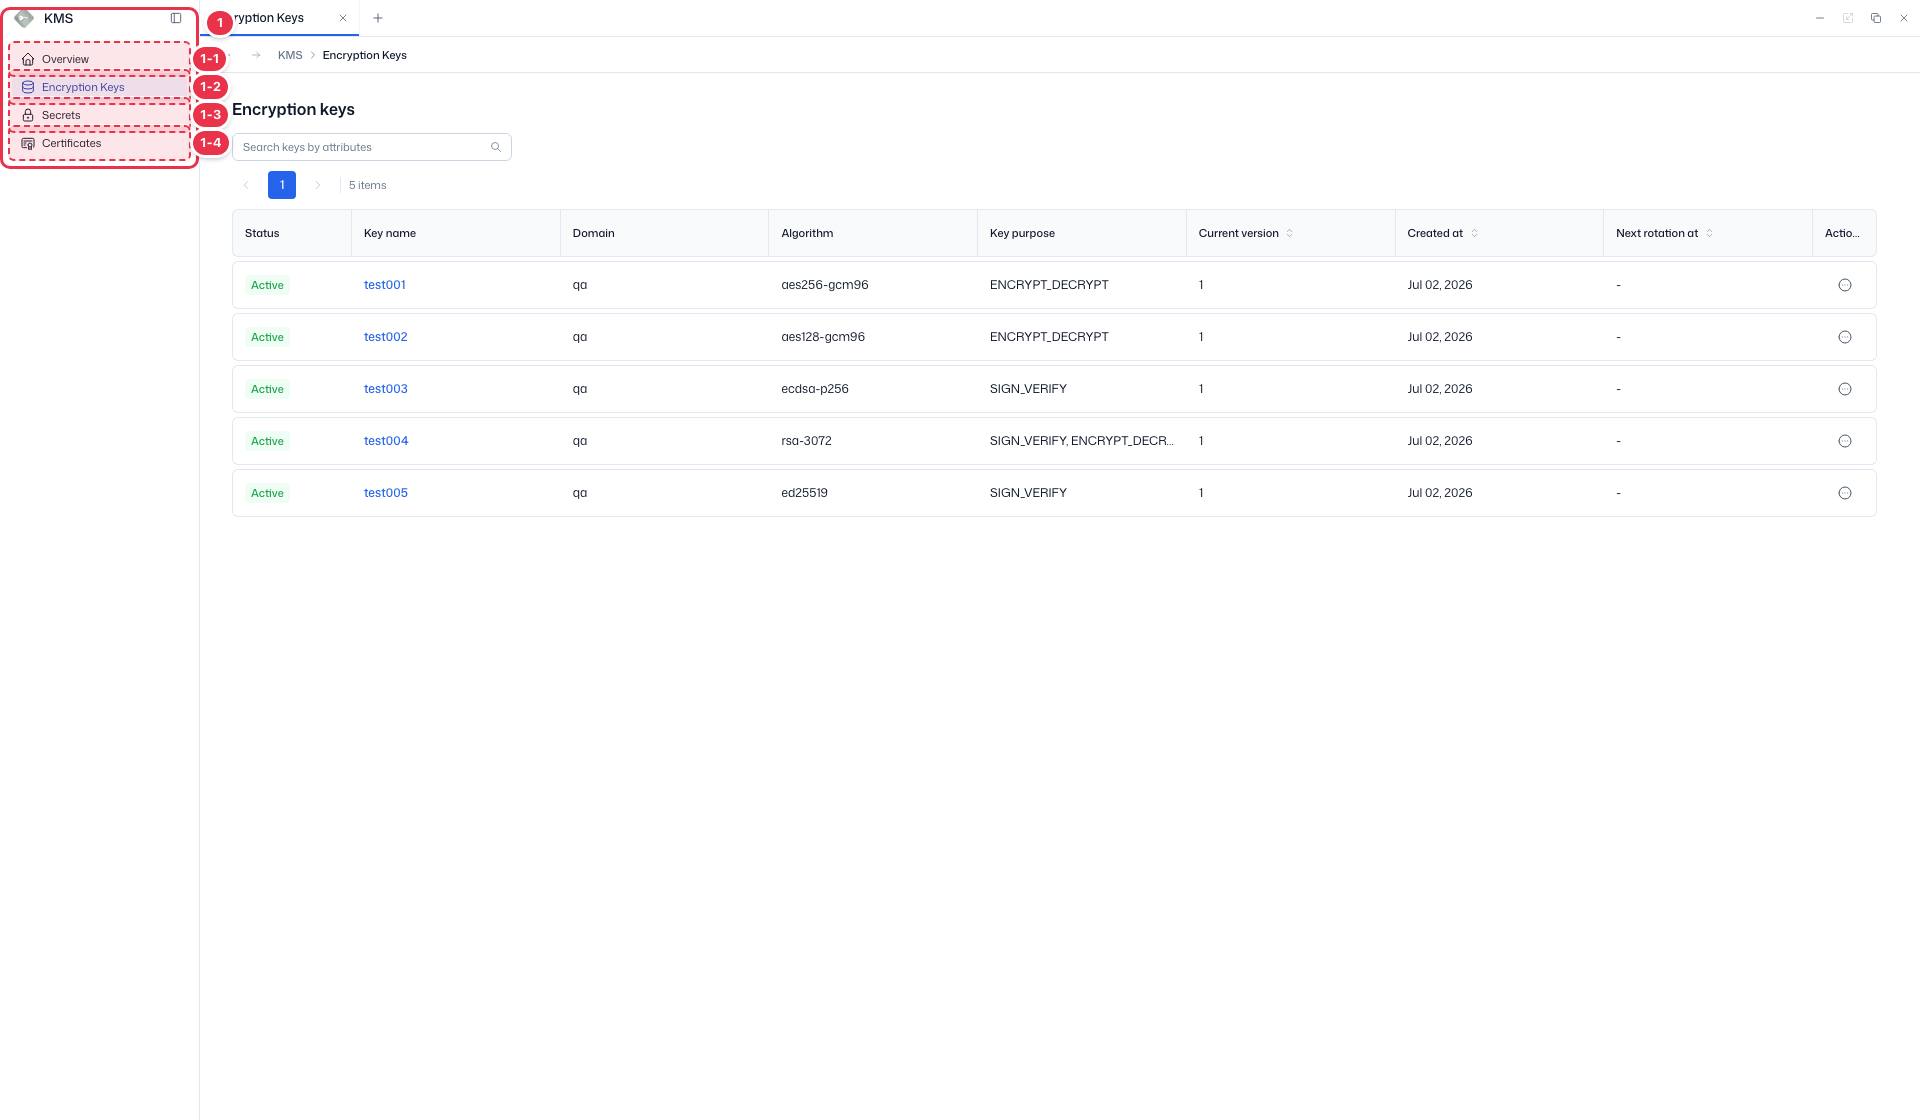
Task: Click the forward navigation arrow
Action: tap(256, 55)
